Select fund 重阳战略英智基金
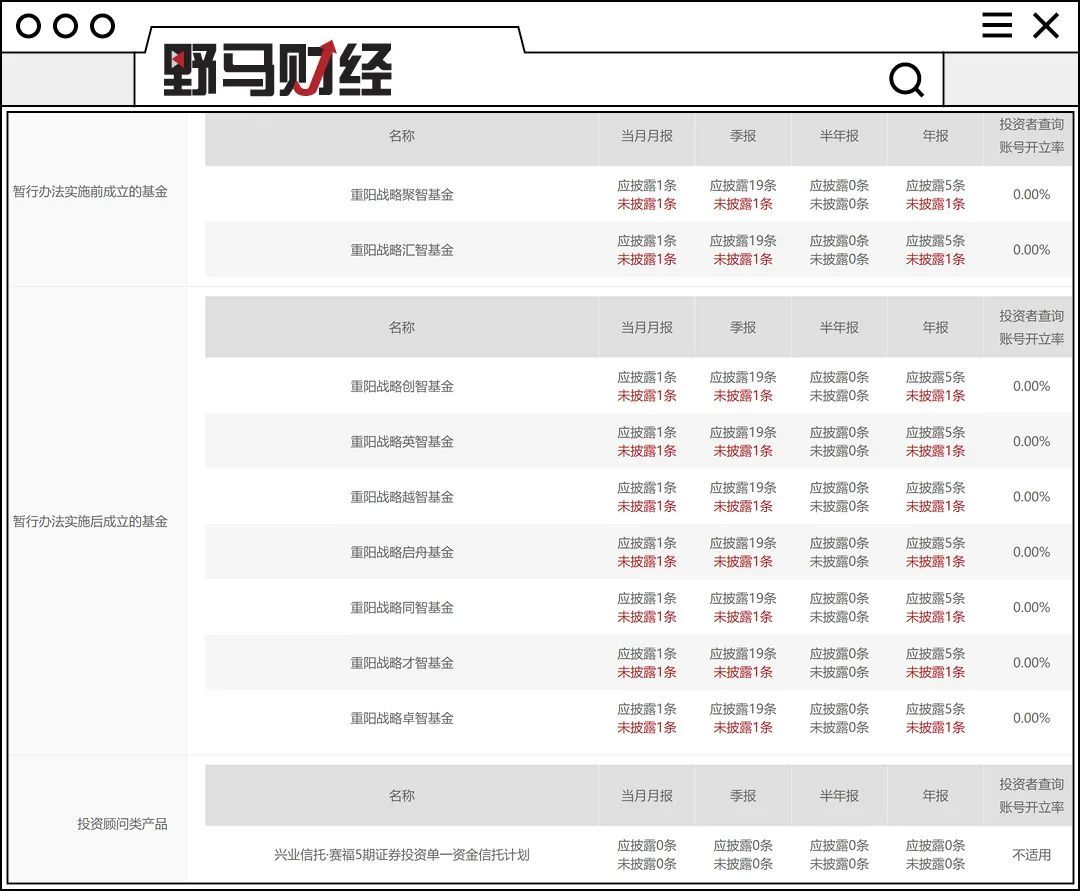This screenshot has height=891, width=1080. (x=402, y=441)
